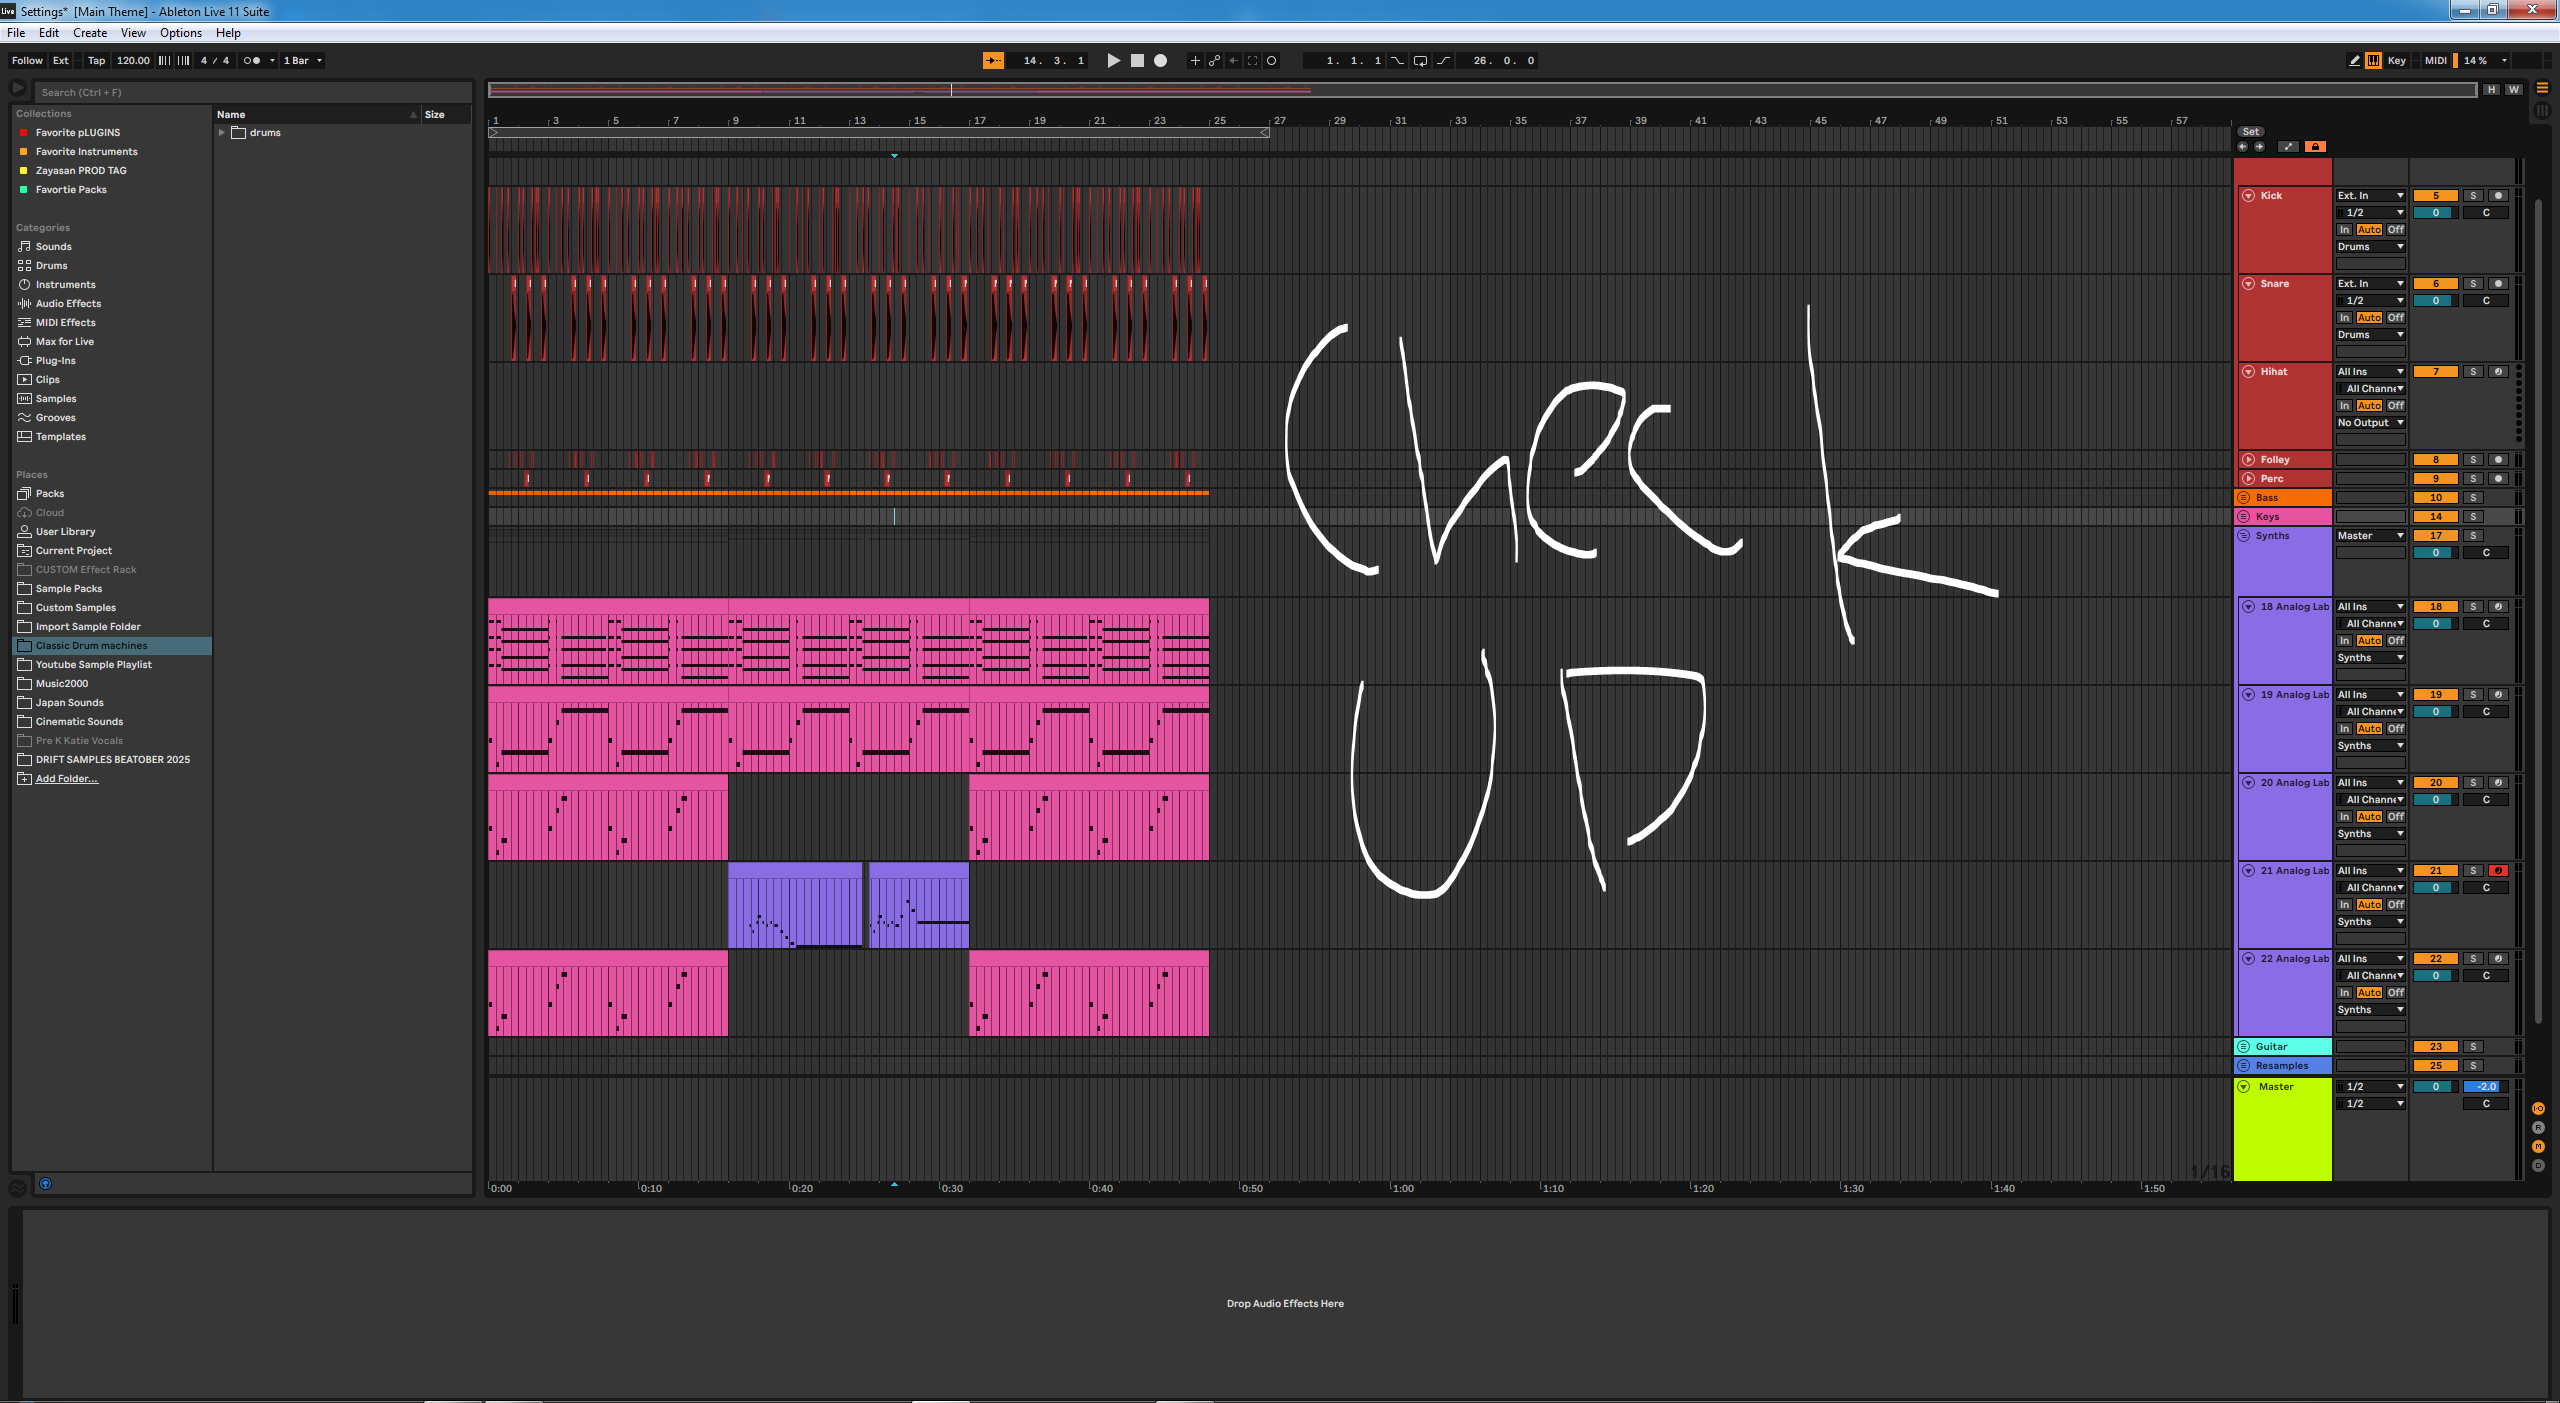
Task: Open the Options menu
Action: tap(181, 33)
